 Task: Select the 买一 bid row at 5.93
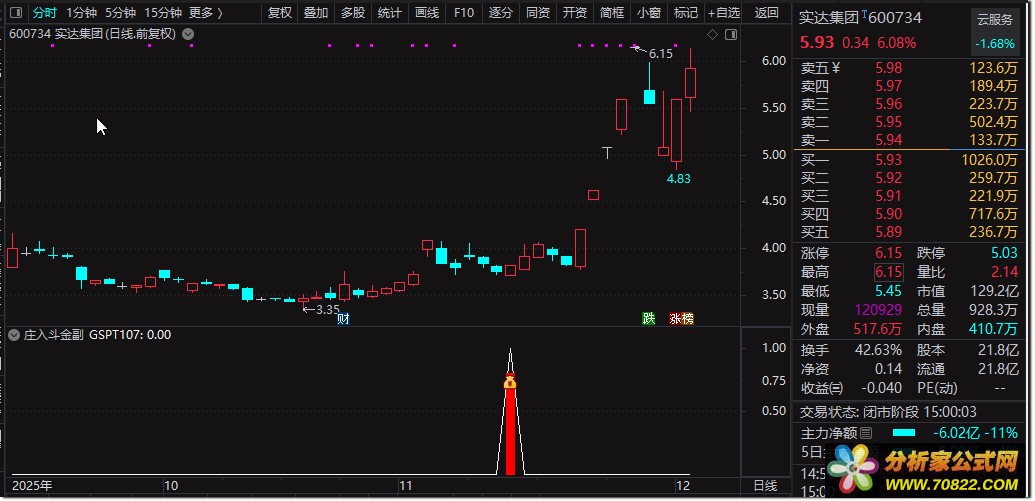coord(910,159)
